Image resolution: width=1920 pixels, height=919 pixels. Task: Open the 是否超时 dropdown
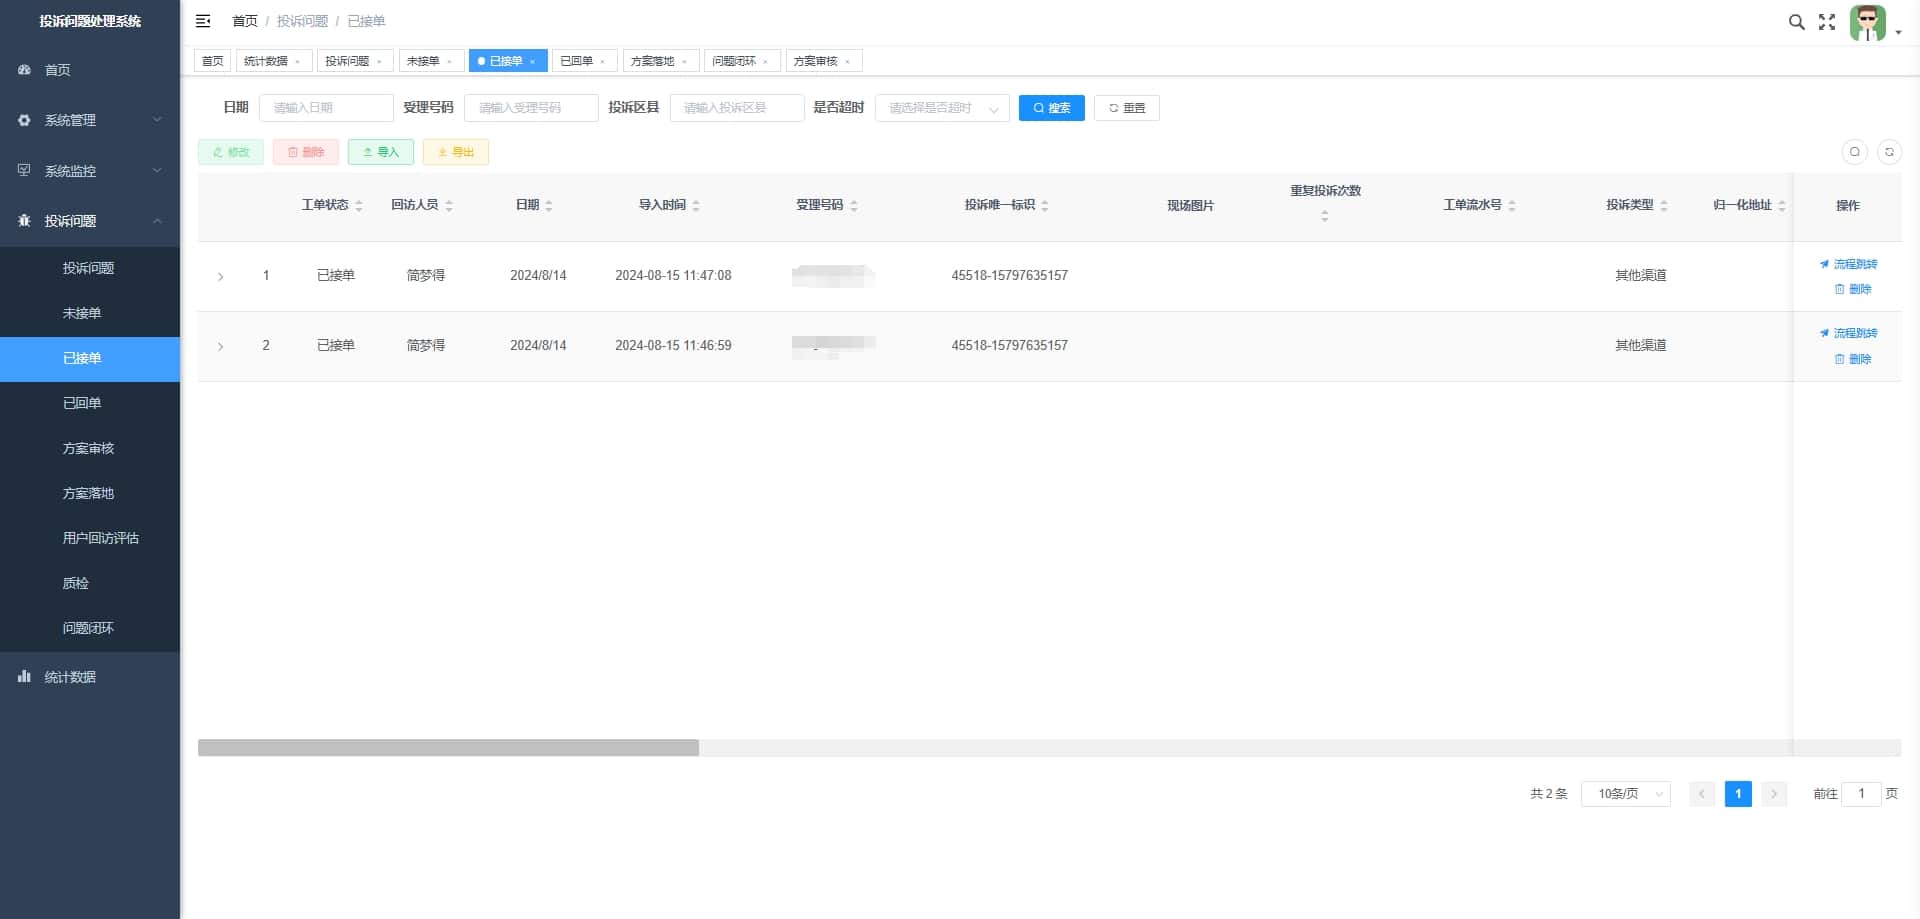click(942, 108)
